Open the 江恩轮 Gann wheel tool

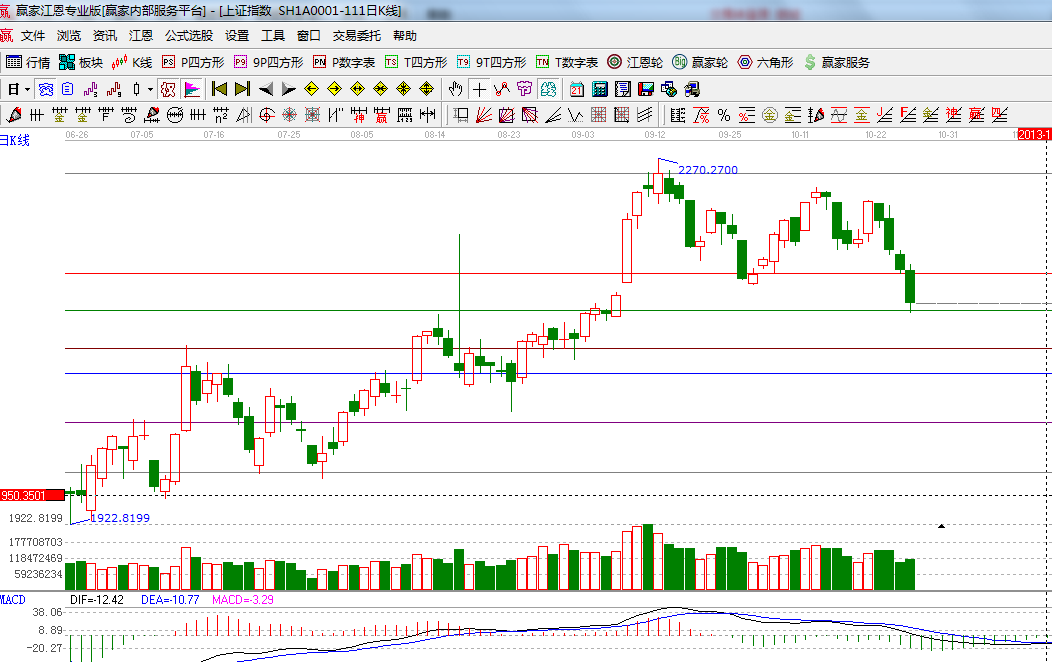click(635, 62)
